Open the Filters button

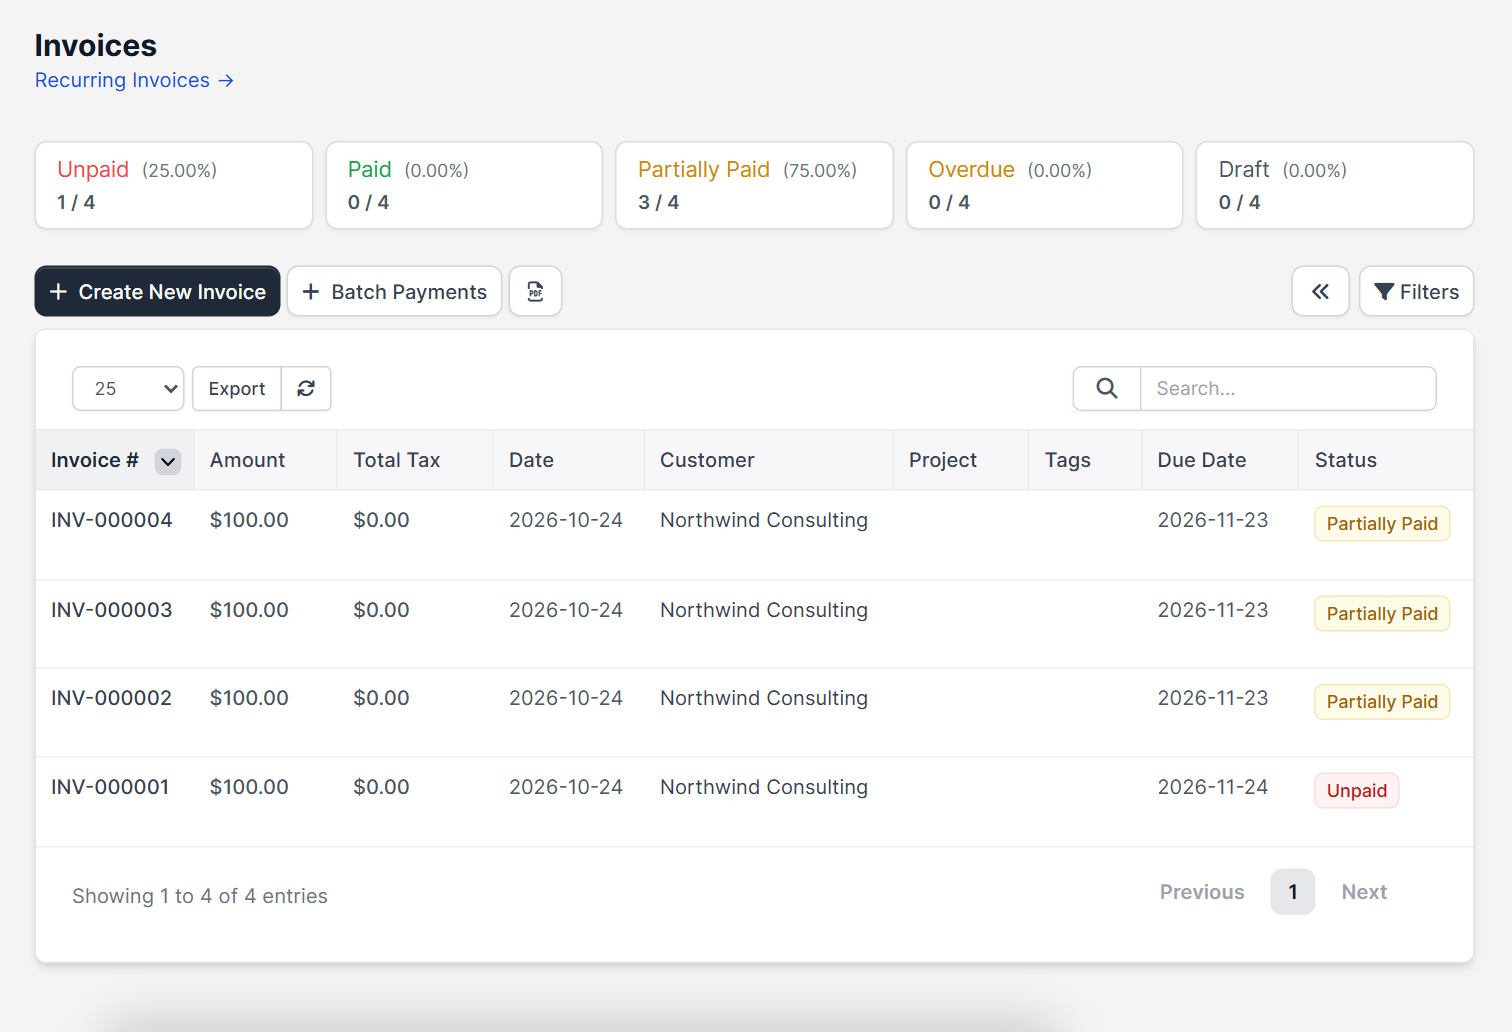pyautogui.click(x=1416, y=291)
